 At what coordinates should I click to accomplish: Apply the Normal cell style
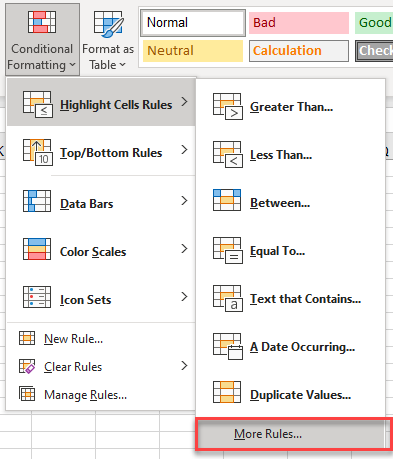point(193,23)
